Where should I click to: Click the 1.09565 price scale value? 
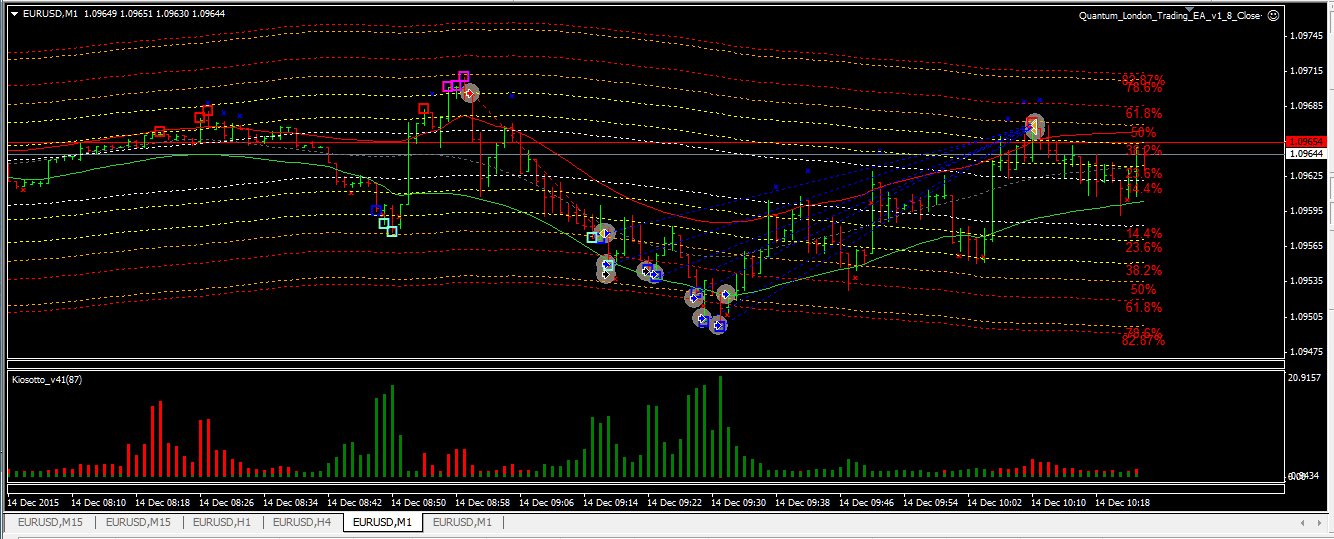tap(1308, 246)
